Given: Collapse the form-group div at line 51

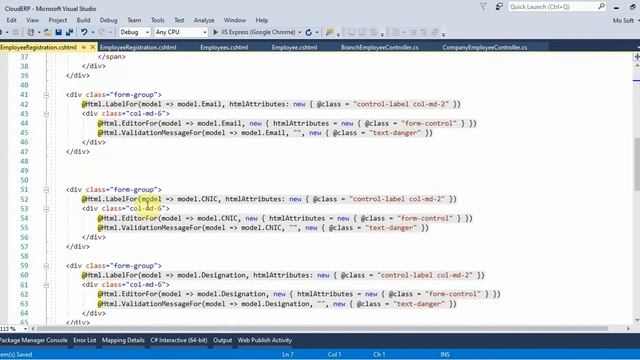Looking at the screenshot, I should pyautogui.click(x=46, y=190).
